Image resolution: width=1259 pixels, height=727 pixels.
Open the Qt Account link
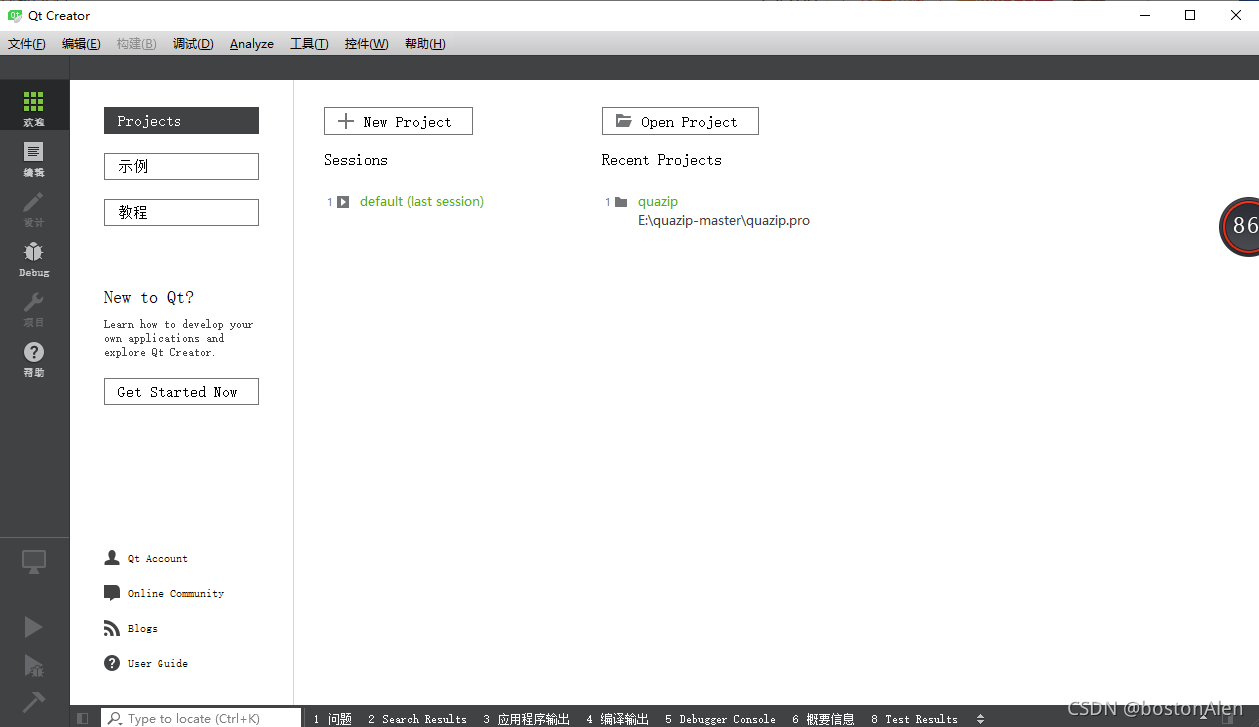(158, 559)
